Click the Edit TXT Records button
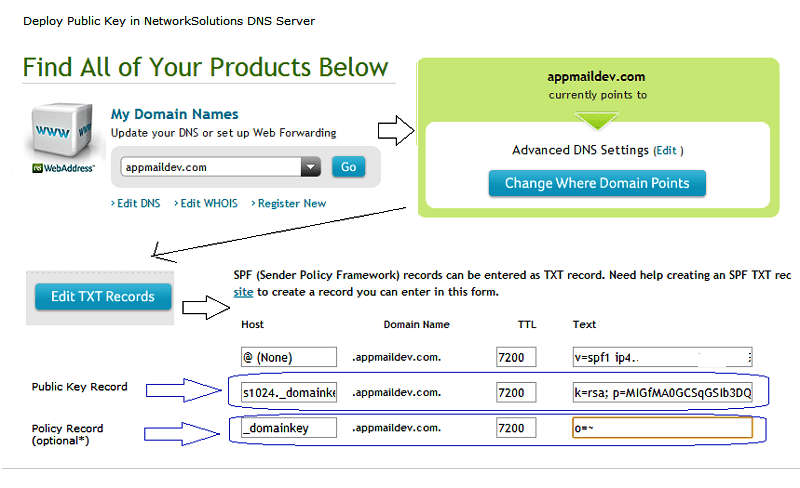The width and height of the screenshot is (800, 488). pyautogui.click(x=103, y=297)
